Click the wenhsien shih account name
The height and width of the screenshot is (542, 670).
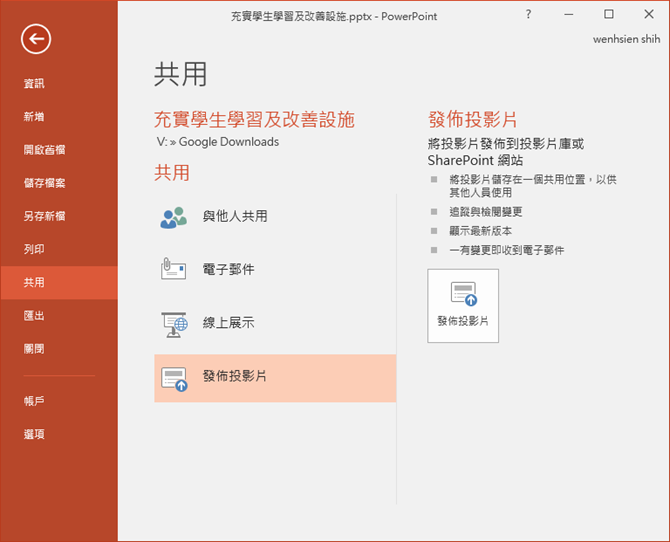(626, 39)
